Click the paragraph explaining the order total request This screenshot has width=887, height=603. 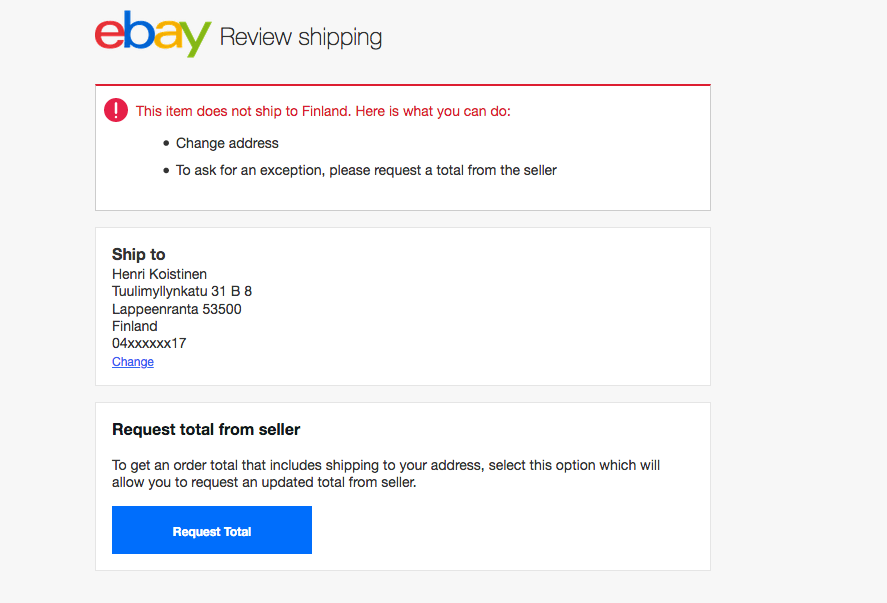pyautogui.click(x=386, y=473)
